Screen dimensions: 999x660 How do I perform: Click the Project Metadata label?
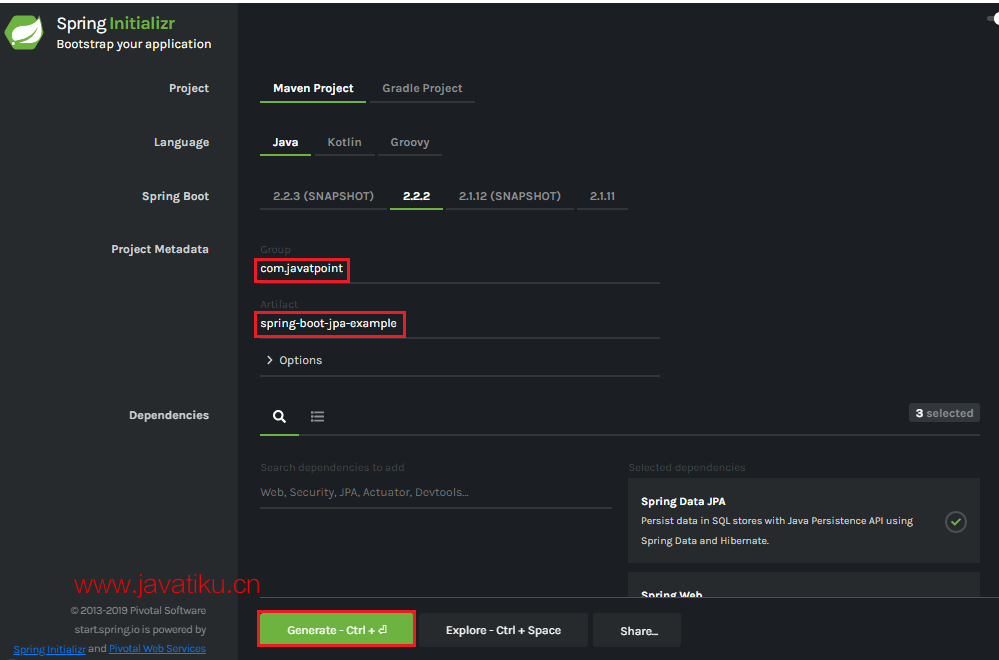[160, 249]
